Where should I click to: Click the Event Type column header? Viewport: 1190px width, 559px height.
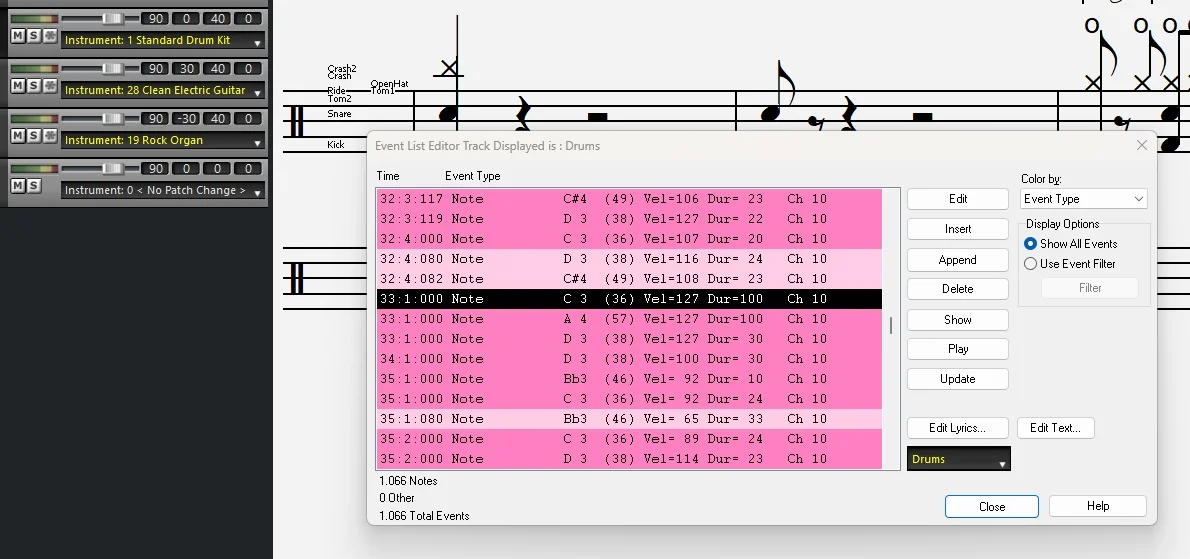click(x=473, y=176)
